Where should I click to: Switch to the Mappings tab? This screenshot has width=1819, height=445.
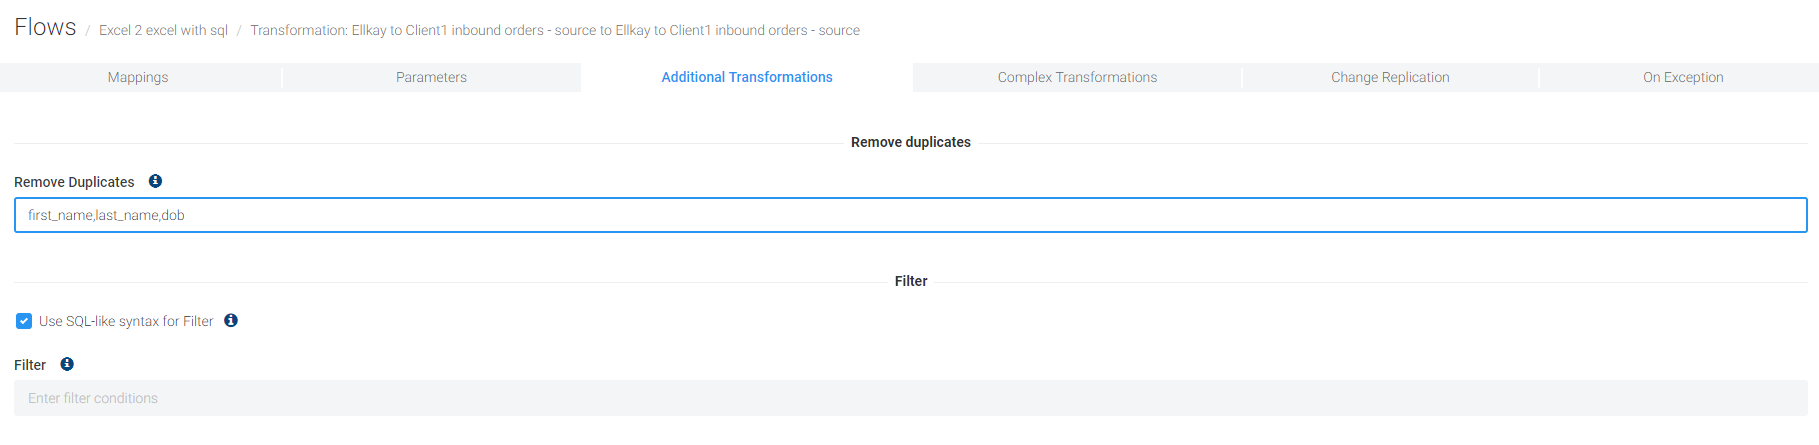tap(138, 77)
